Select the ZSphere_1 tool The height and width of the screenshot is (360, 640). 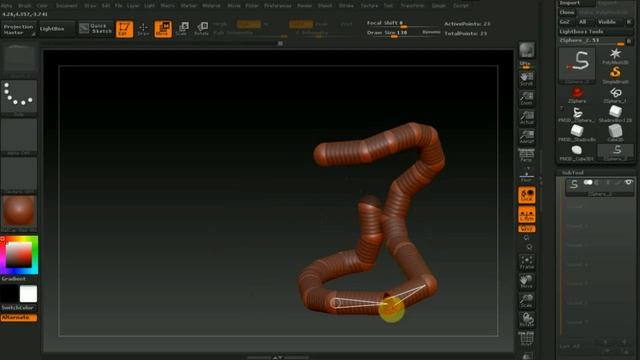click(x=615, y=95)
